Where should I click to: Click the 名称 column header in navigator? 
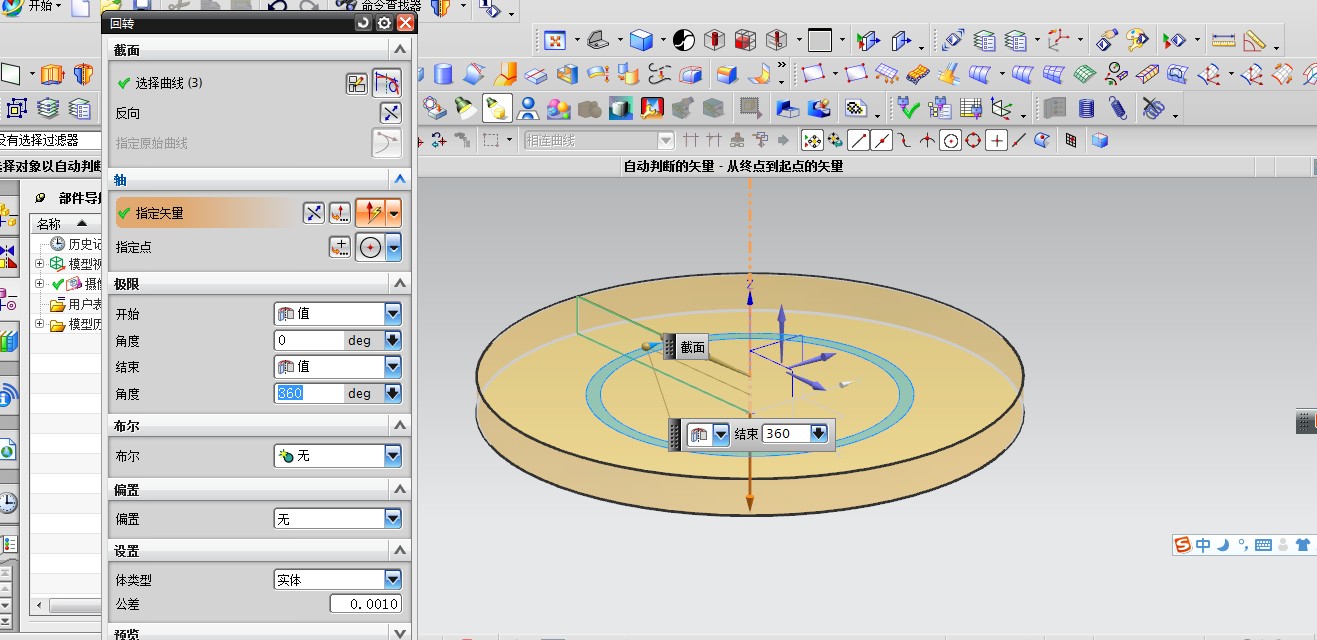50,224
